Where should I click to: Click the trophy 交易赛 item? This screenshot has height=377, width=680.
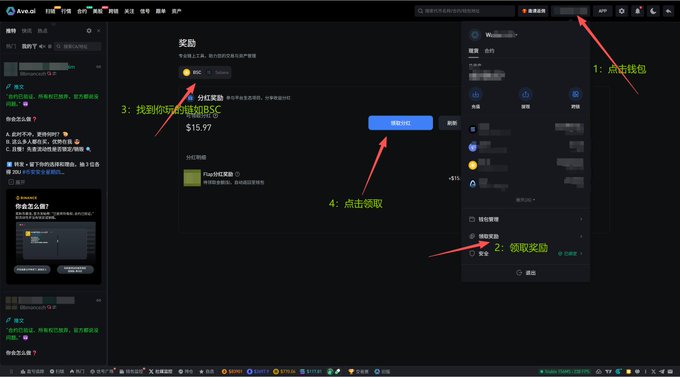click(x=358, y=372)
